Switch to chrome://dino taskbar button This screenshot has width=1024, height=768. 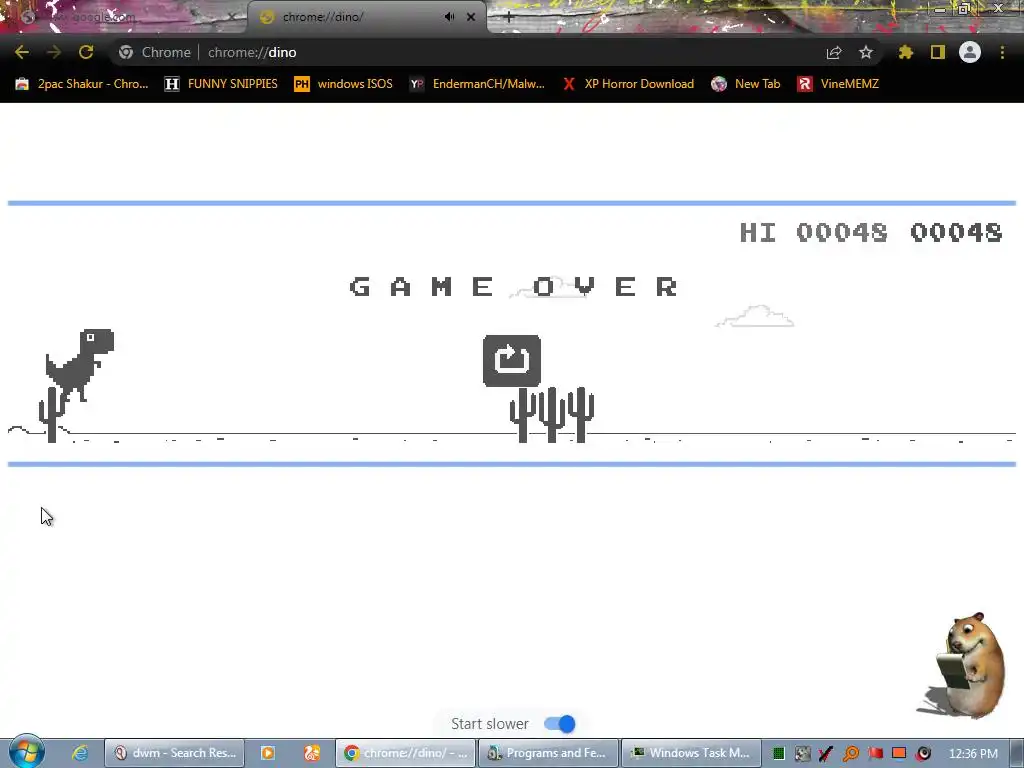tap(406, 753)
